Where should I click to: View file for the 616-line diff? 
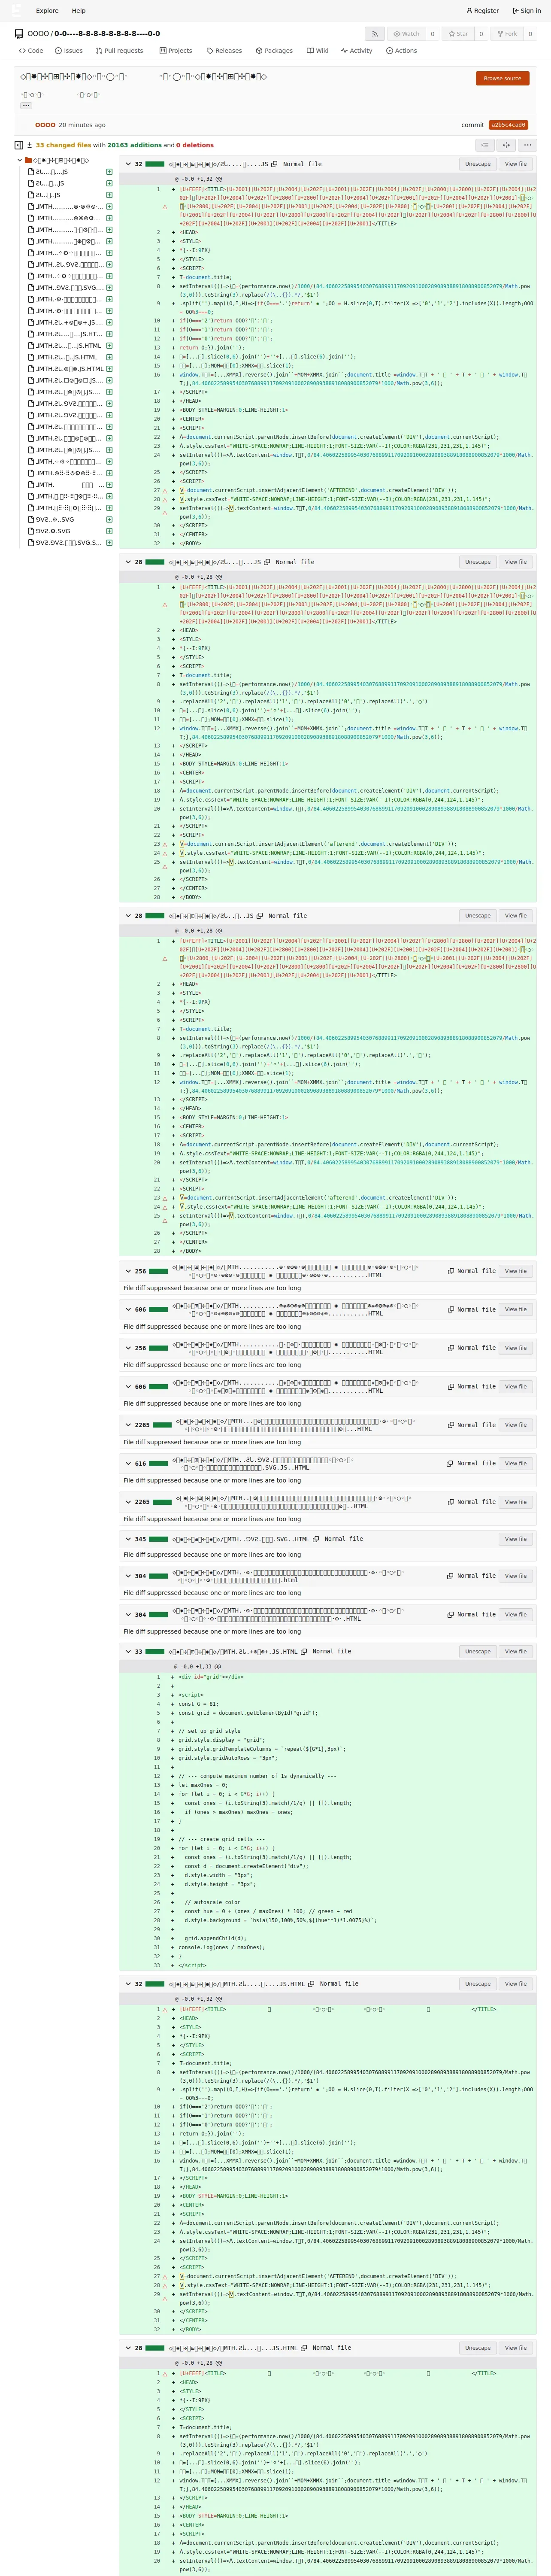coord(516,1463)
